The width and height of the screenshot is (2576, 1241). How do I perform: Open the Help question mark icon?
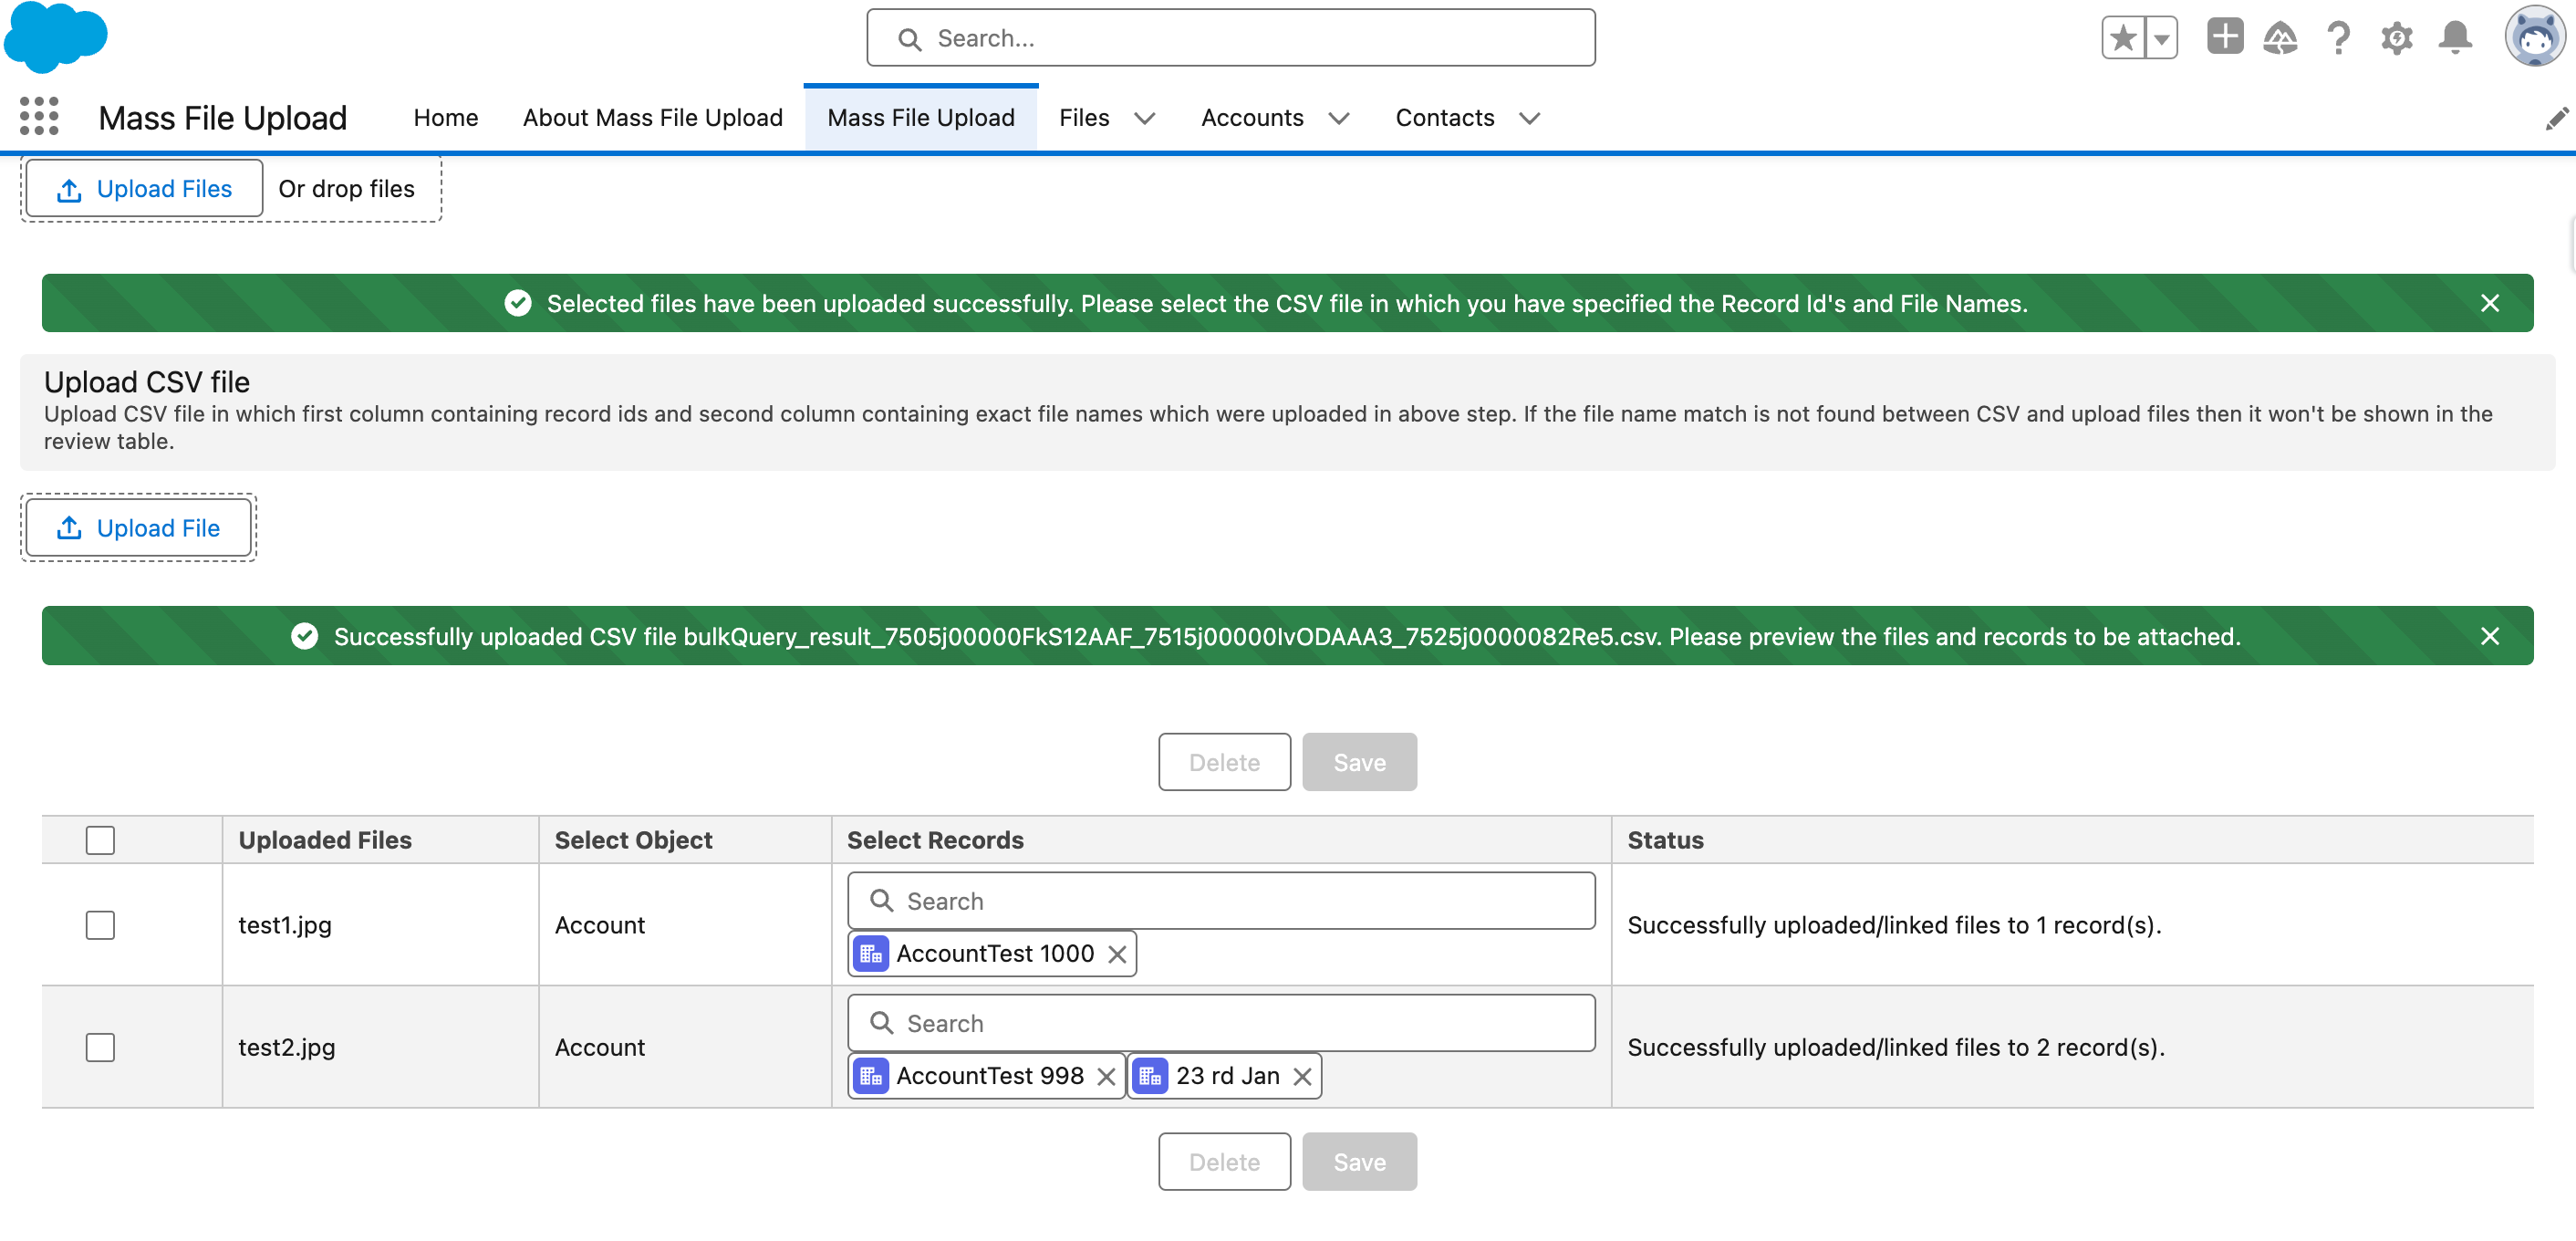(2338, 38)
